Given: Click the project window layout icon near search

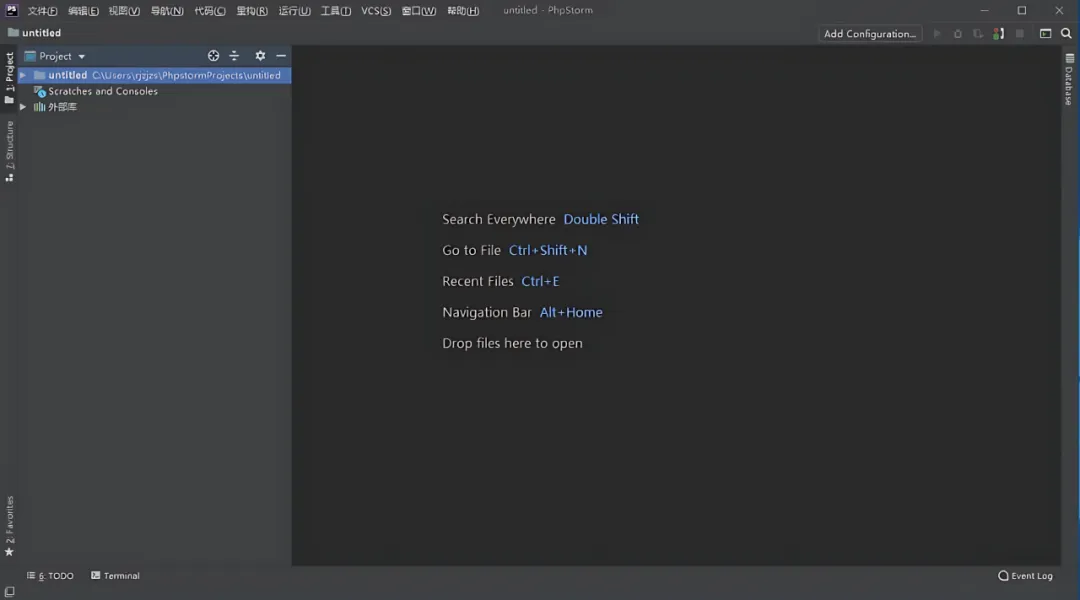Looking at the screenshot, I should coord(1046,33).
